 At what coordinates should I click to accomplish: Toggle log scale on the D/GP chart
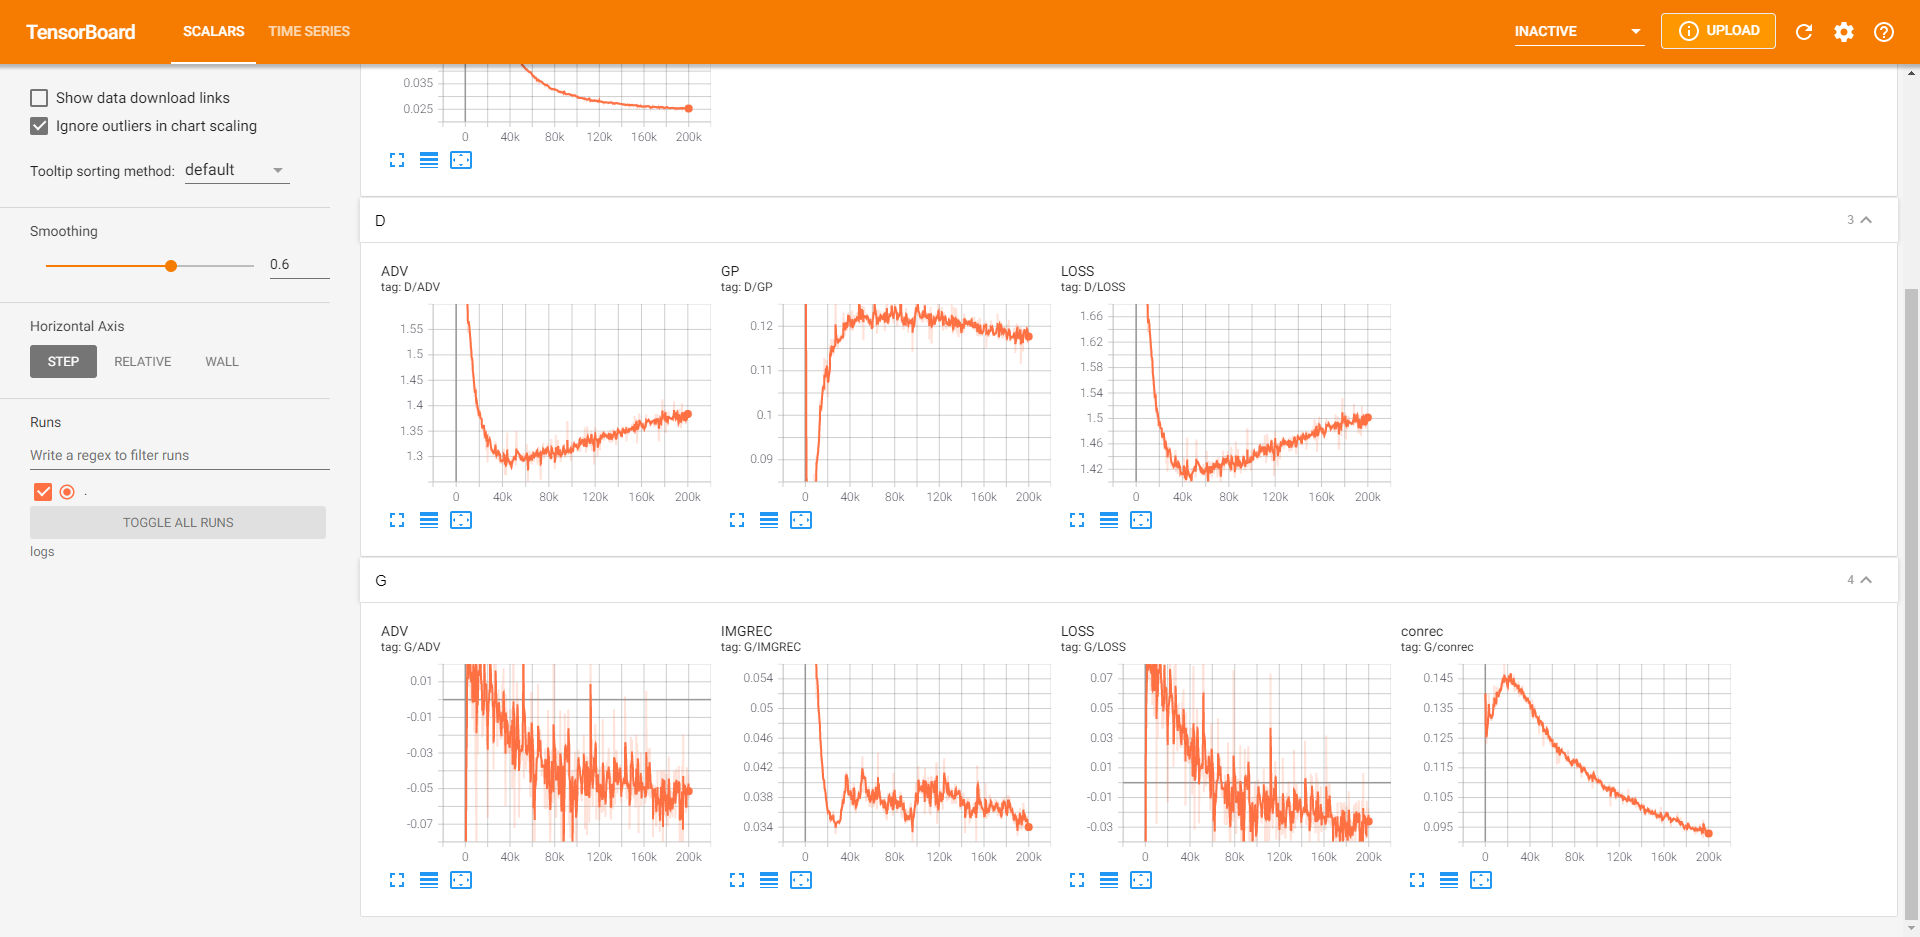click(769, 520)
